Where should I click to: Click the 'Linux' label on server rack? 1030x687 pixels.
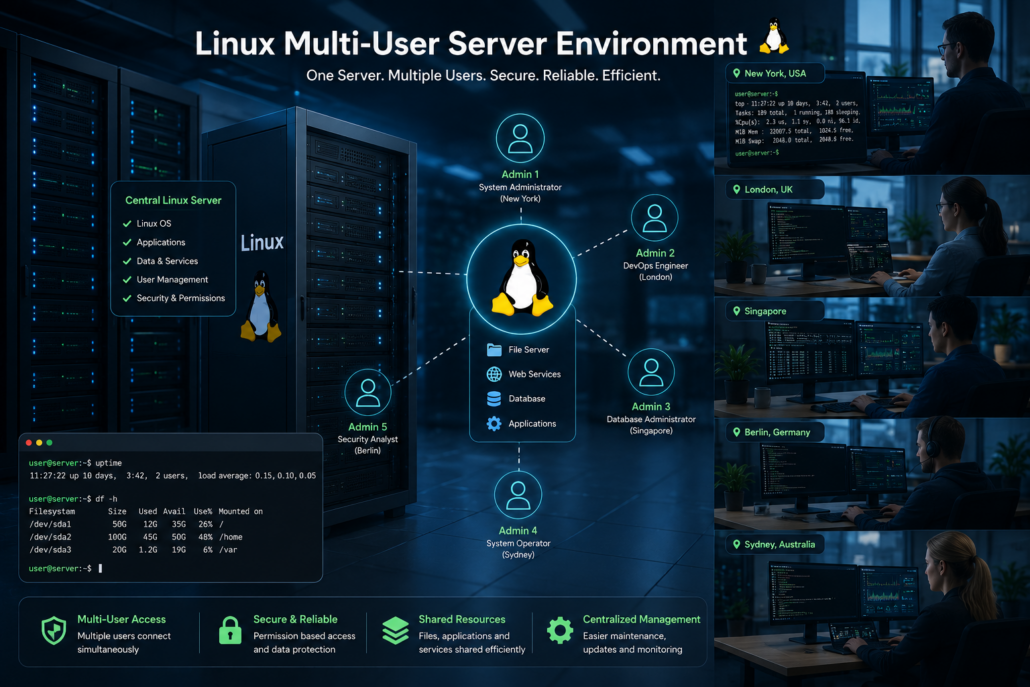point(262,243)
